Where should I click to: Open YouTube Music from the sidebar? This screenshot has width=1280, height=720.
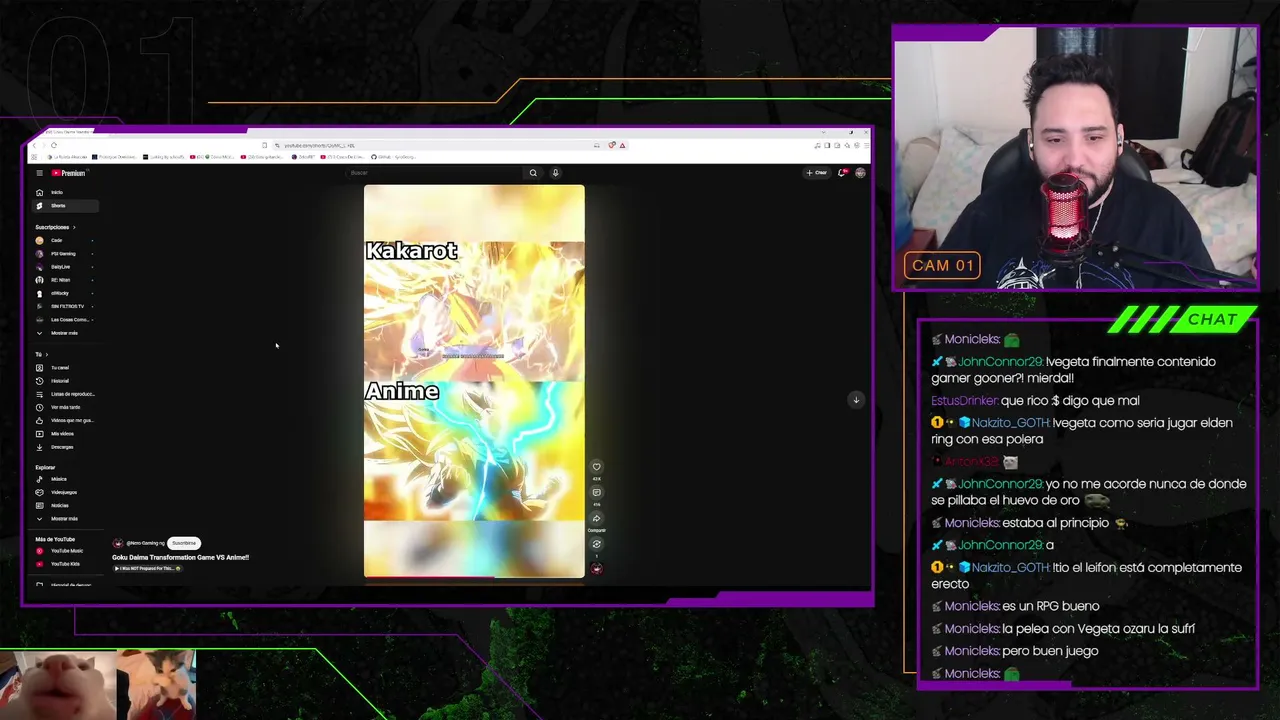pyautogui.click(x=66, y=551)
